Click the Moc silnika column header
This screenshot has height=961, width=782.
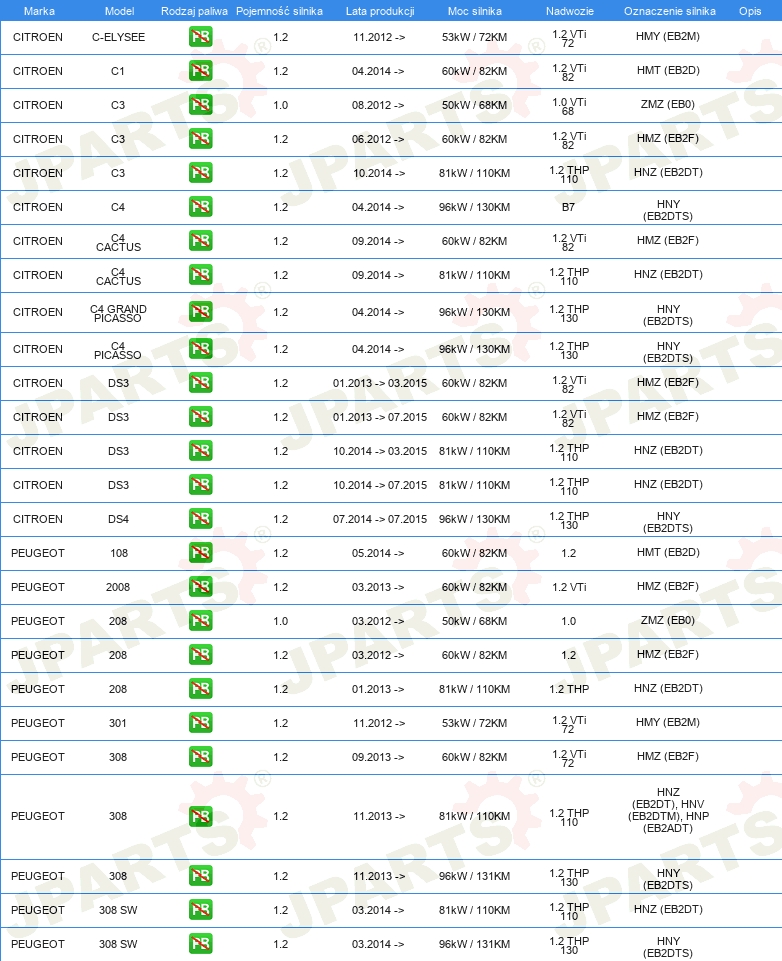[x=474, y=11]
